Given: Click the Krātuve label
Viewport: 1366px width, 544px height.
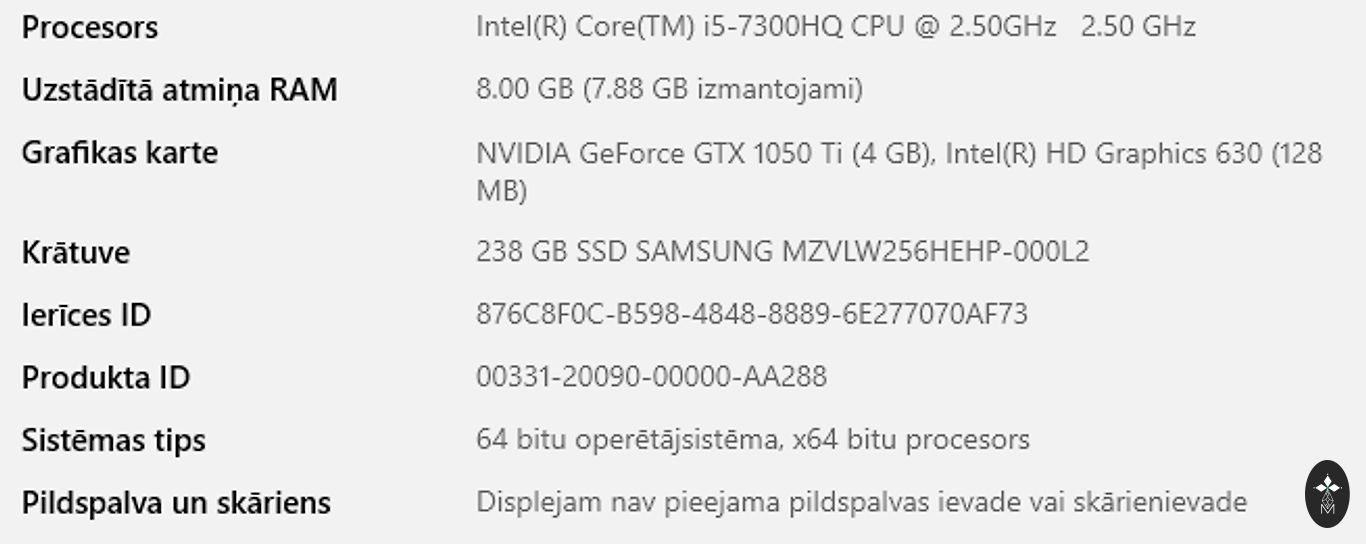Looking at the screenshot, I should coord(76,253).
